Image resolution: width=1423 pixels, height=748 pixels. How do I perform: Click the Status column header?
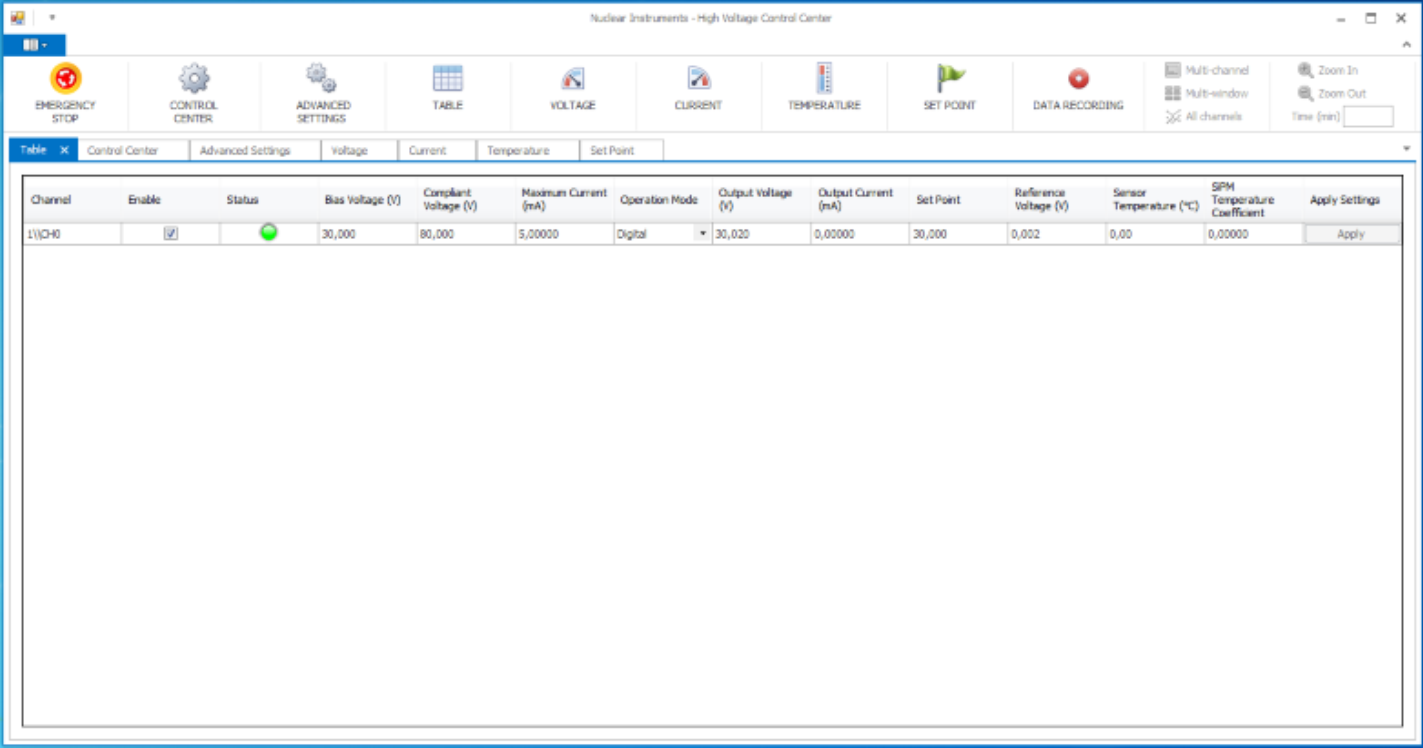(x=269, y=200)
